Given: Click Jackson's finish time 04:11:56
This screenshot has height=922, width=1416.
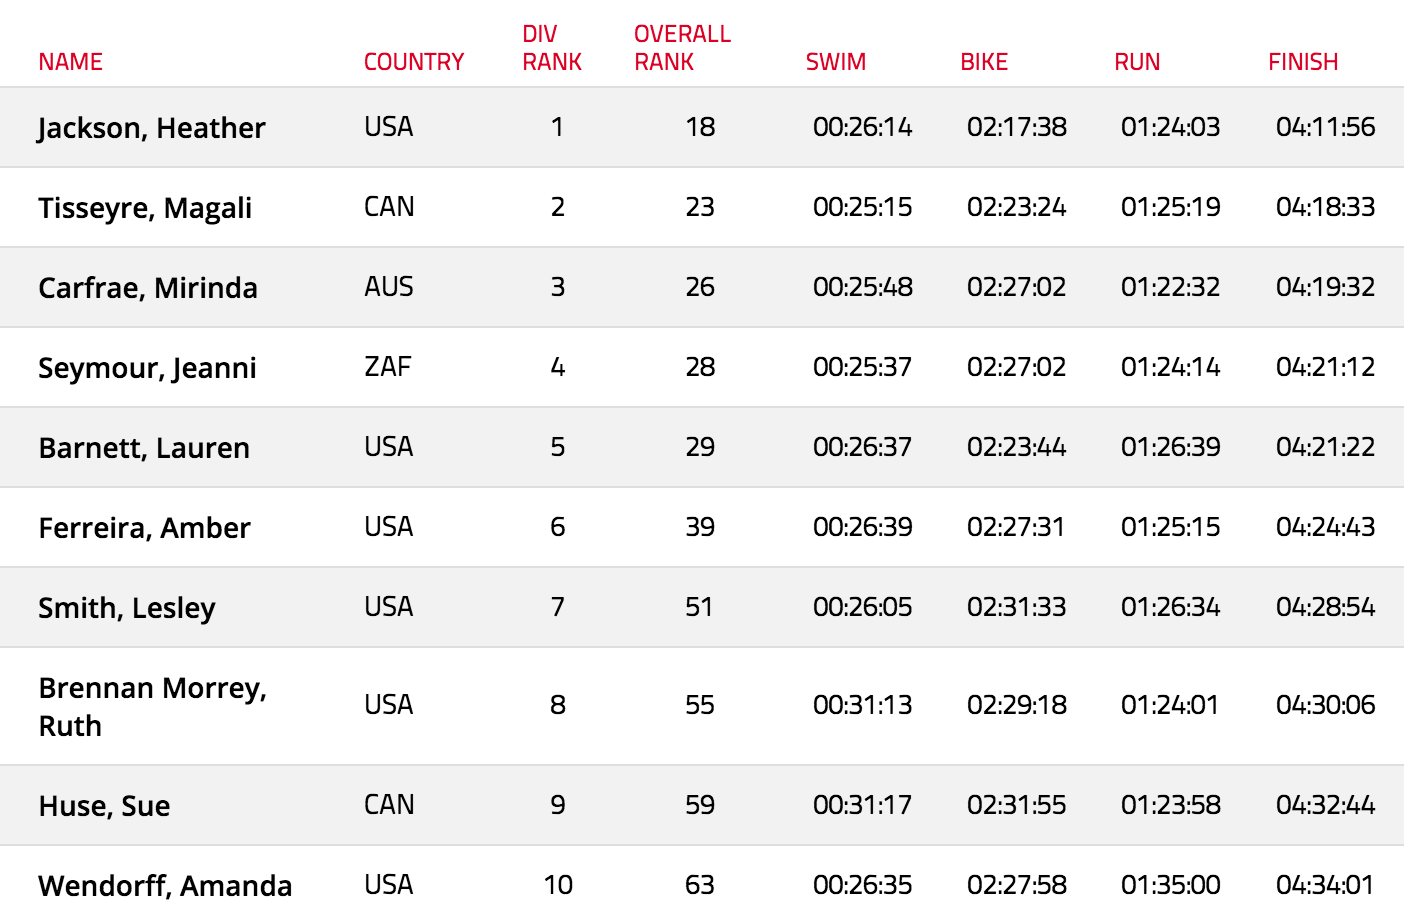Looking at the screenshot, I should pos(1325,127).
